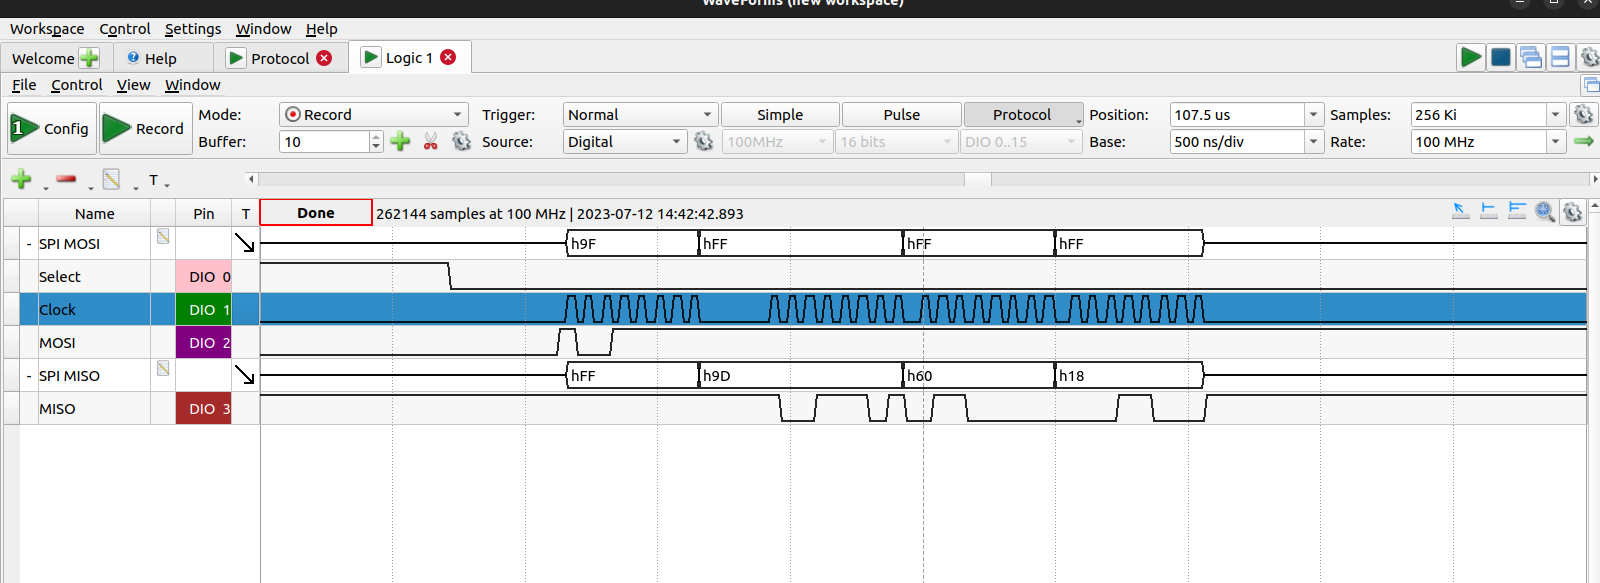
Task: Click the green arrow next to Rate
Action: tap(1584, 142)
